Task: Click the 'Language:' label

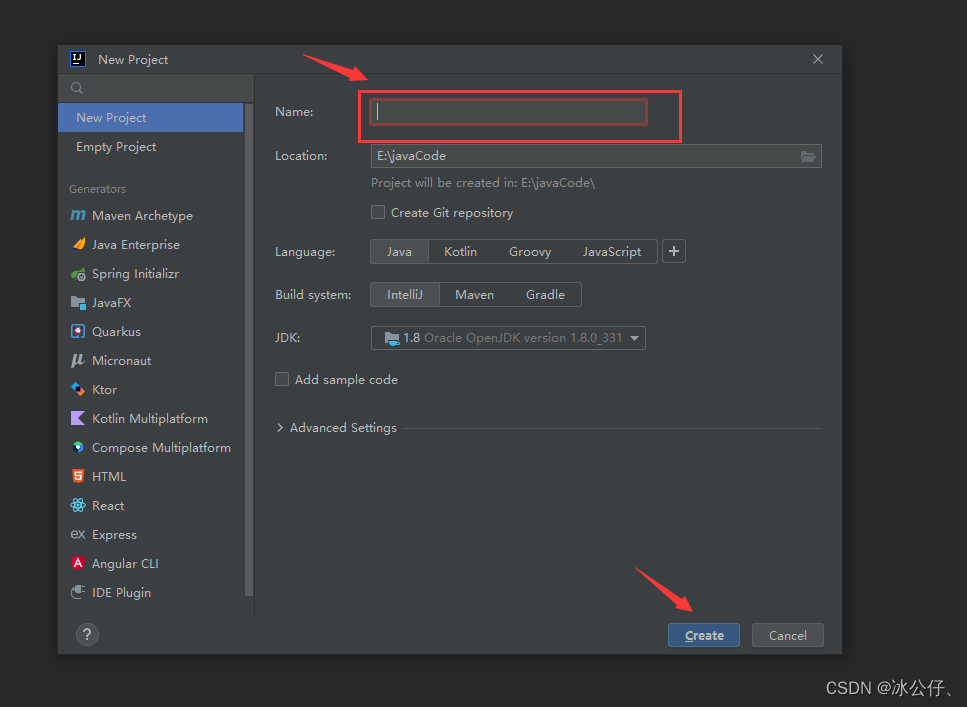Action: tap(305, 252)
